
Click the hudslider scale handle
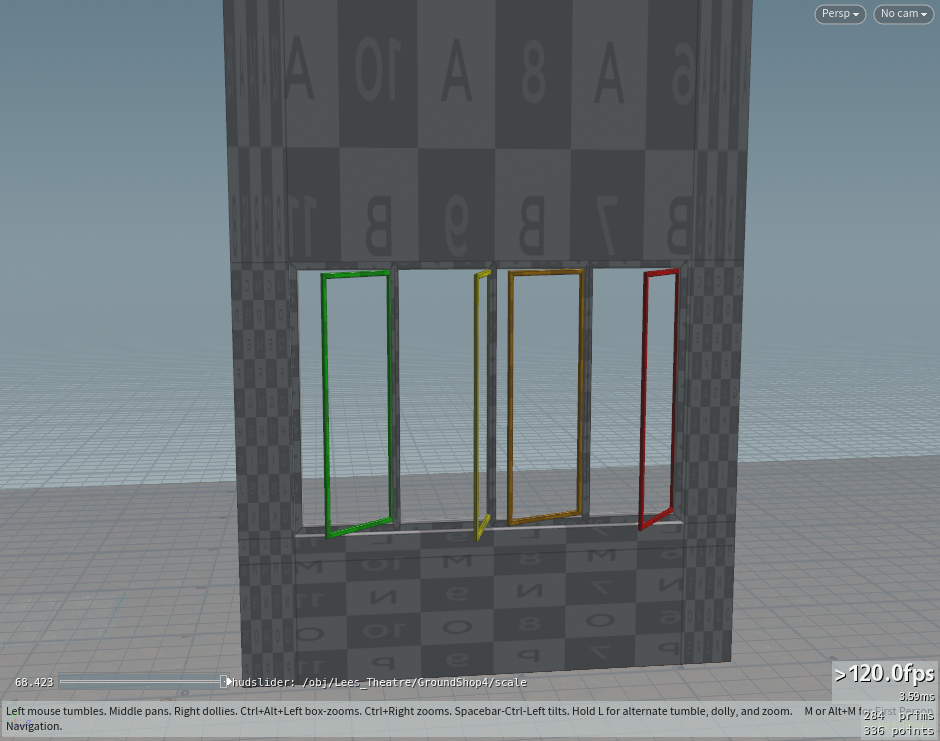tap(227, 682)
